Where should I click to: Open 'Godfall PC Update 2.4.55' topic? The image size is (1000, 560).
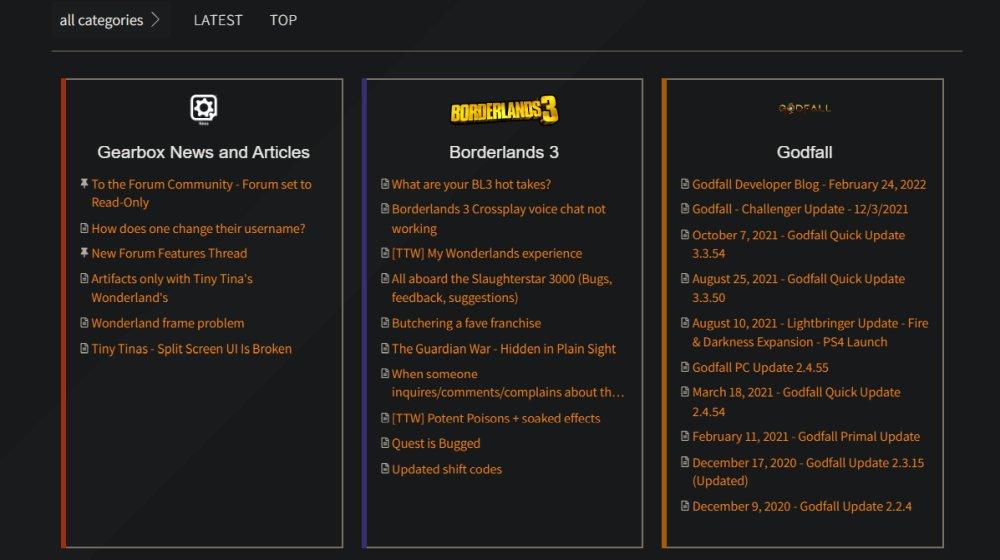click(760, 367)
